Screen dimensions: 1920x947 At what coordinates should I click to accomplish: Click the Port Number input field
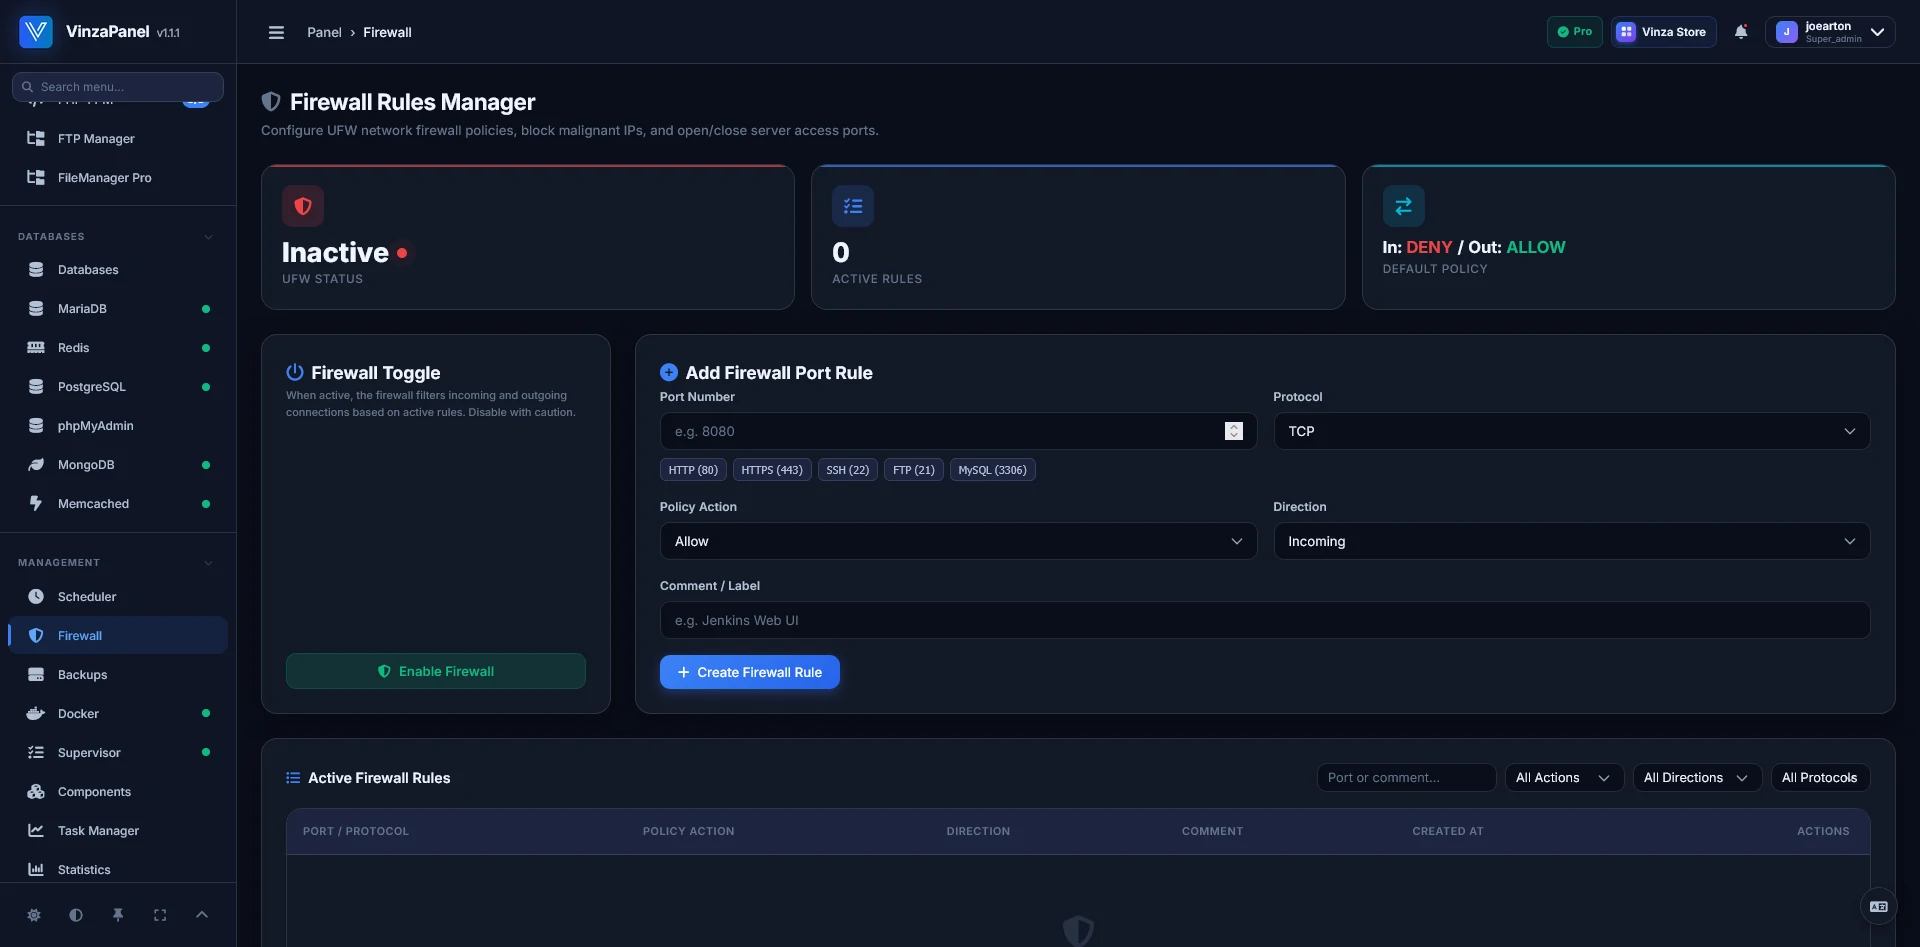coord(958,431)
